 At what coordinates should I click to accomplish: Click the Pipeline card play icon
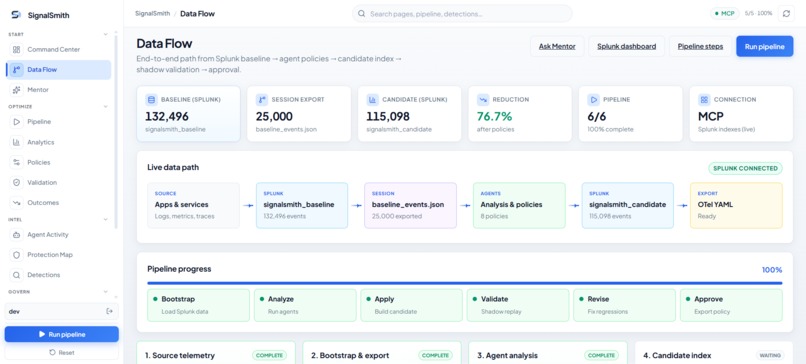point(593,99)
